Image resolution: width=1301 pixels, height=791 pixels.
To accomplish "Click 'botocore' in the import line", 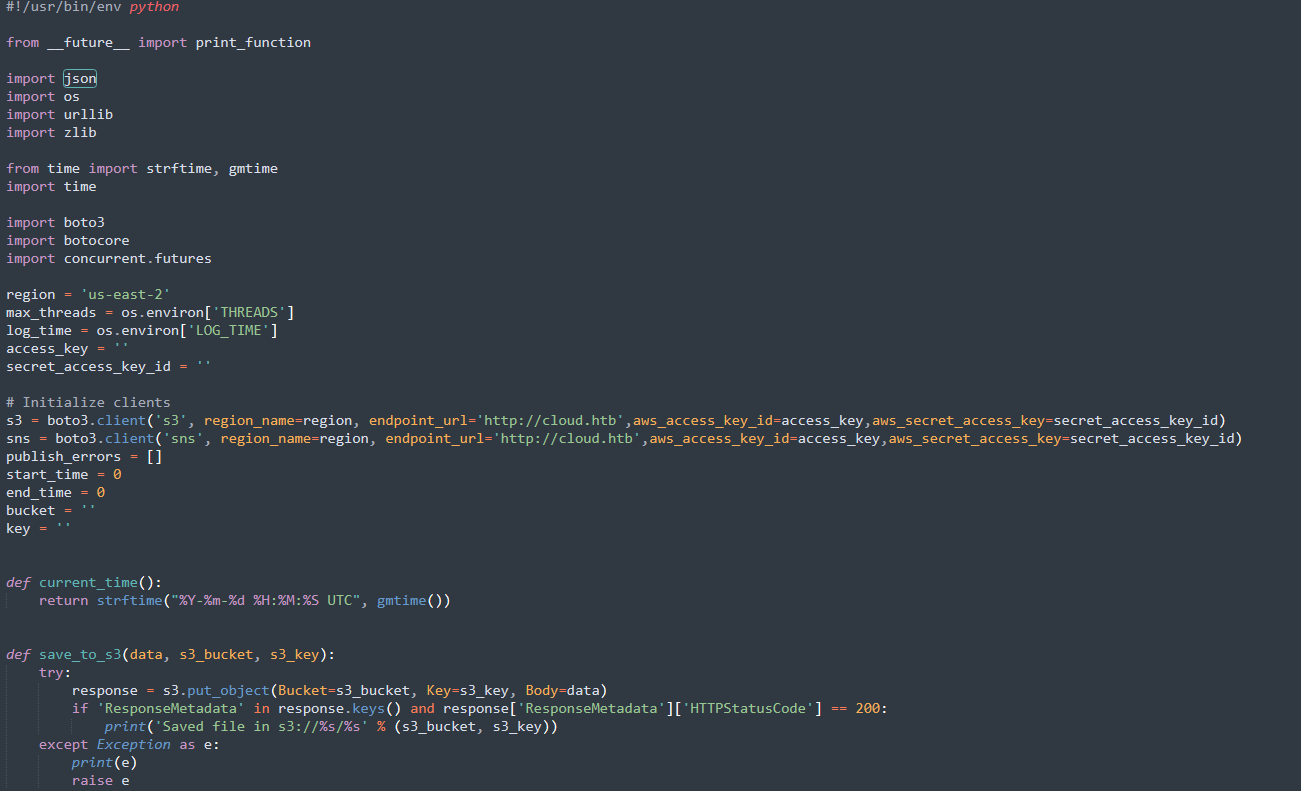I will (96, 241).
